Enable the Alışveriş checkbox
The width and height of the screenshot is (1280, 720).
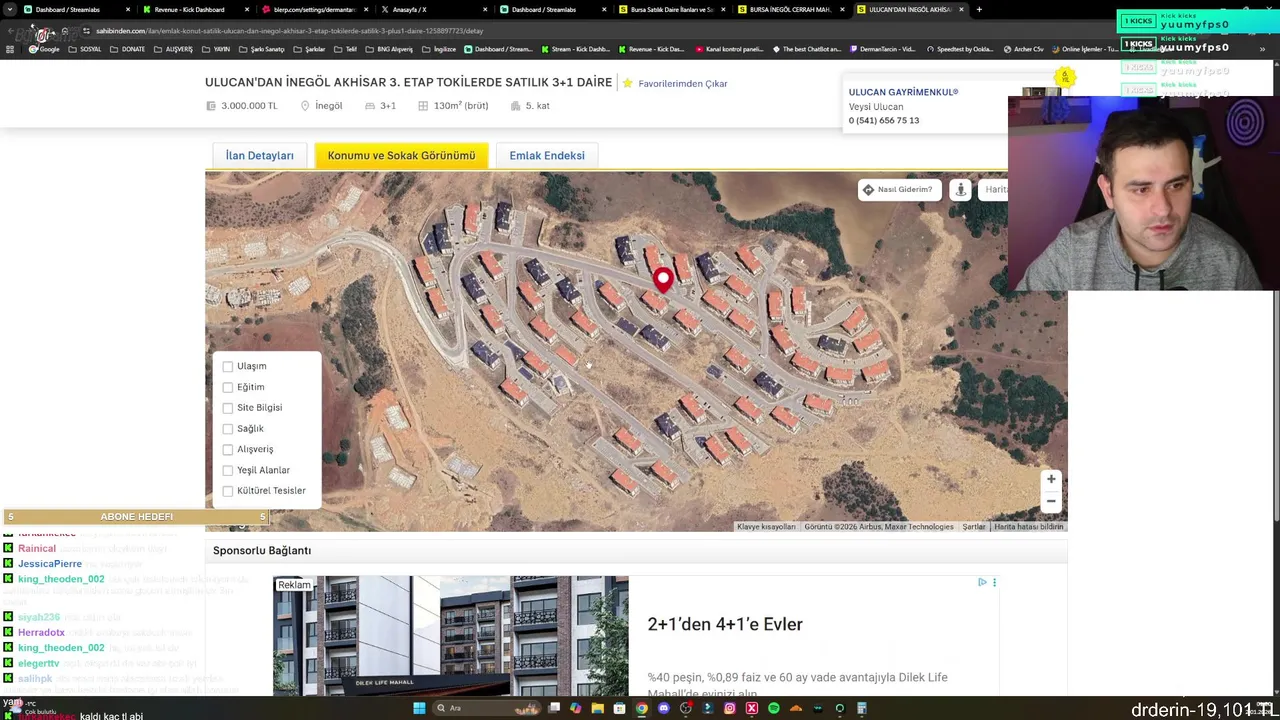point(228,449)
